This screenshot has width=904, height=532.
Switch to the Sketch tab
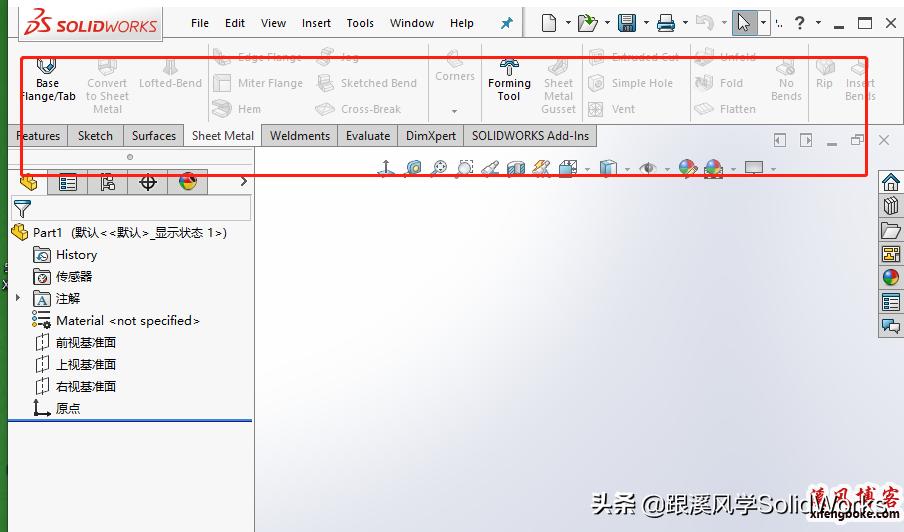[x=95, y=135]
